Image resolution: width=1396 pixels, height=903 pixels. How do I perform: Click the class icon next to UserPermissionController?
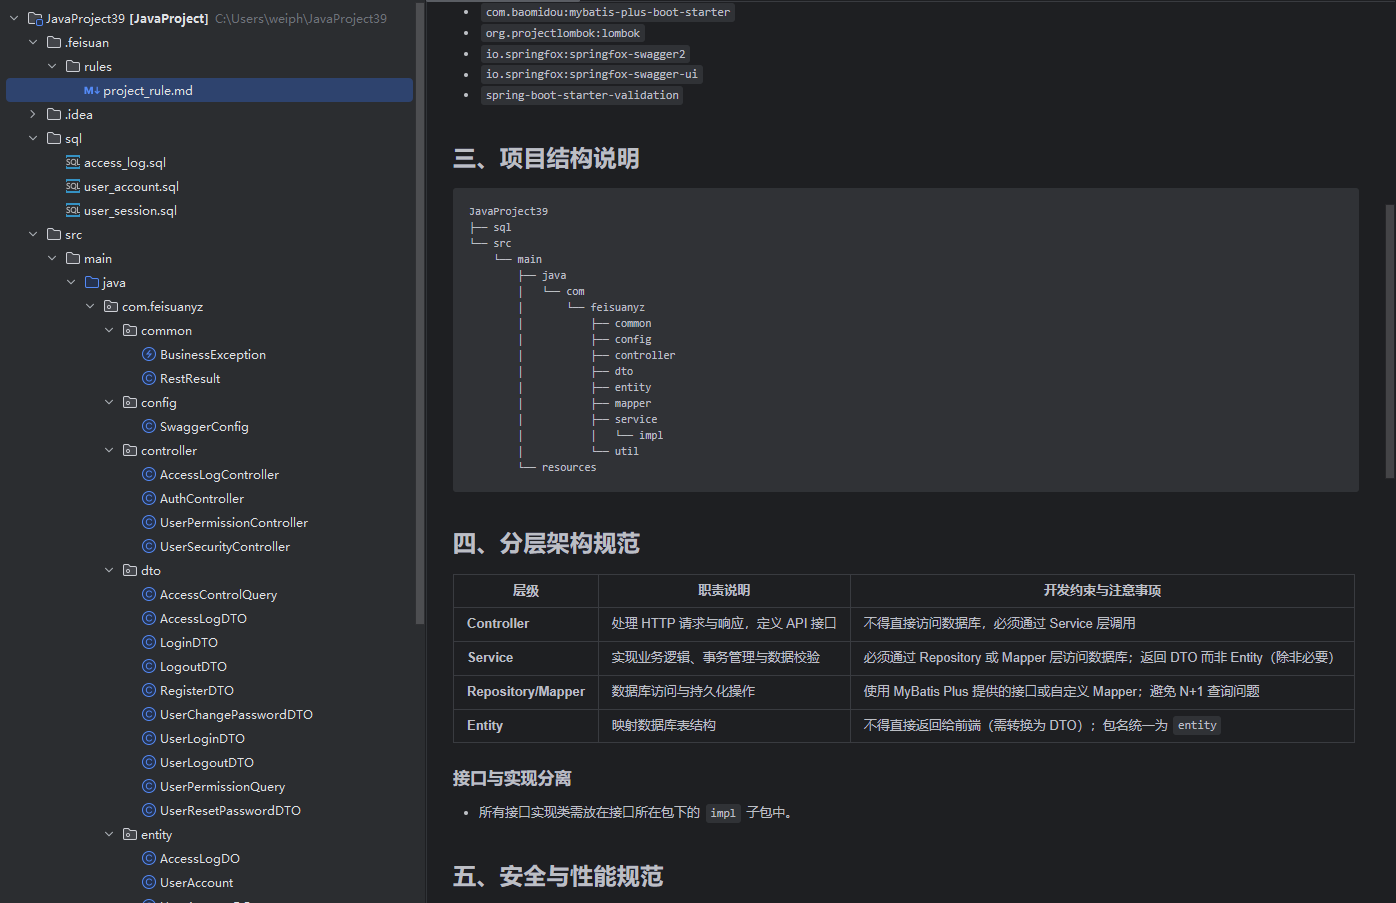click(x=149, y=523)
